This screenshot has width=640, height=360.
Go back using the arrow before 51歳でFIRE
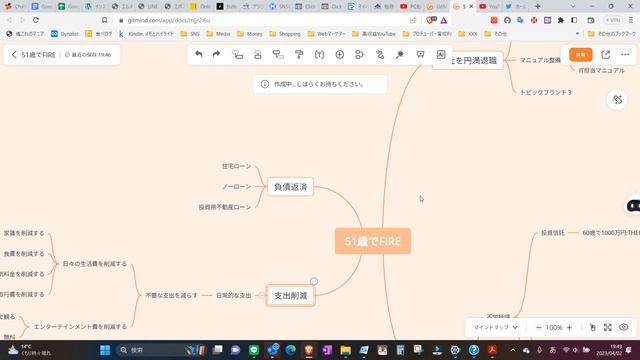(14, 54)
